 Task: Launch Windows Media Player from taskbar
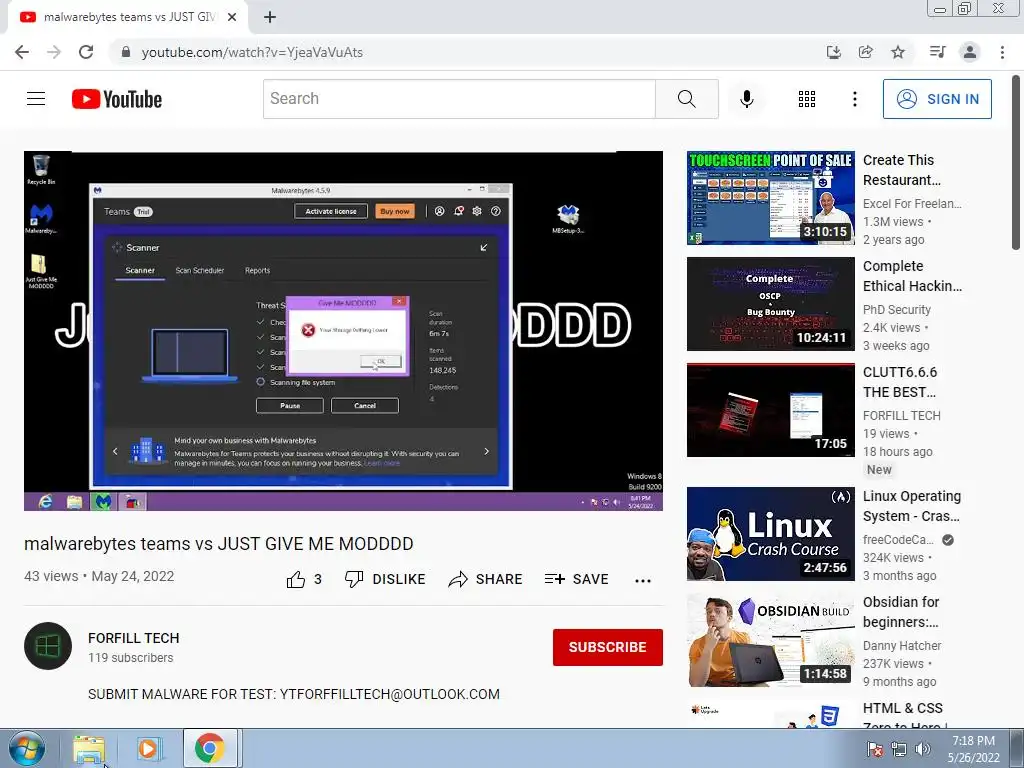(x=149, y=748)
